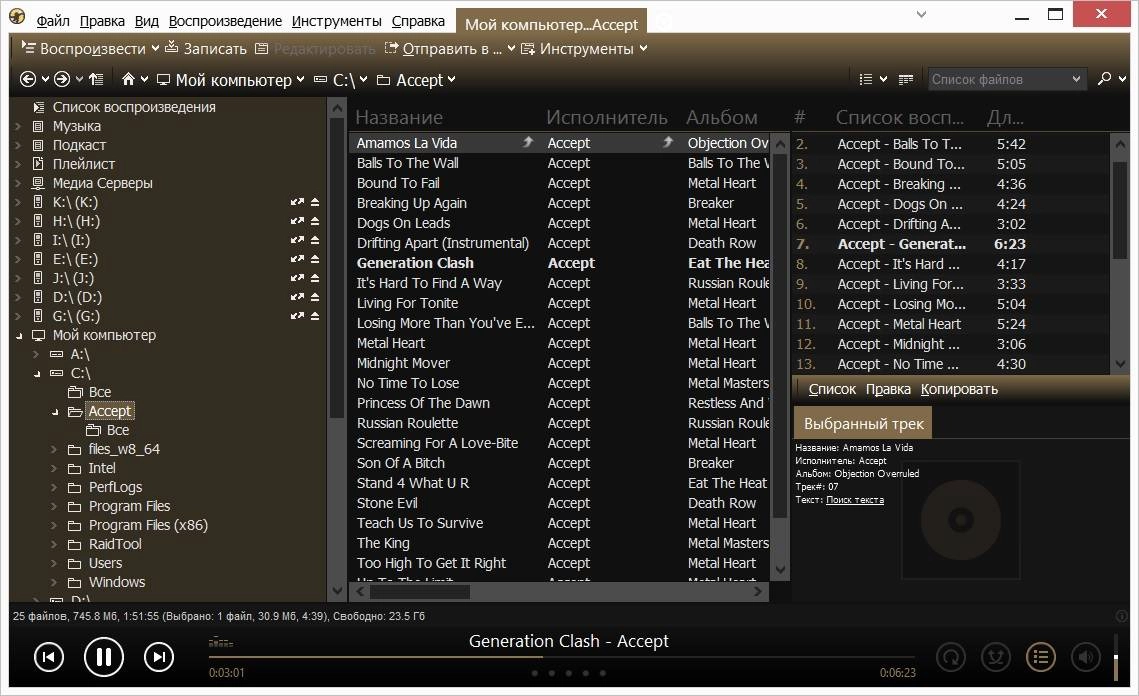
Task: Select the Подкаст tree item
Action: tap(79, 145)
